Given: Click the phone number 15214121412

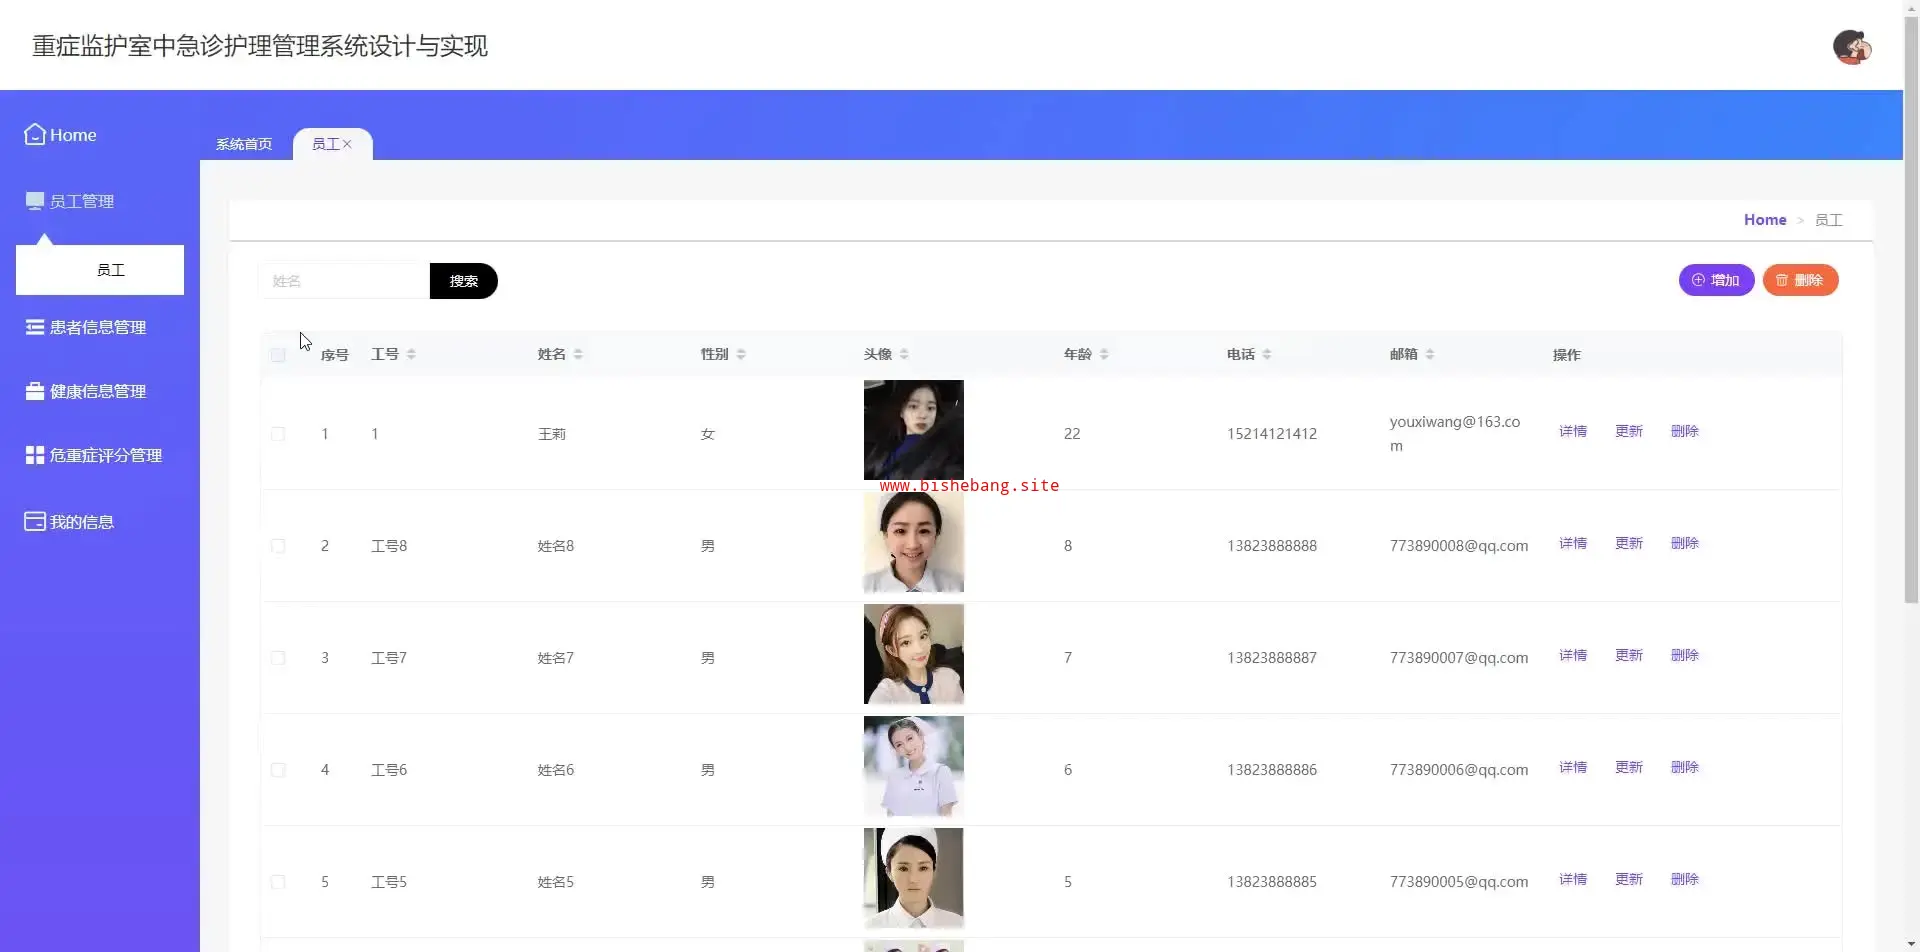Looking at the screenshot, I should tap(1272, 434).
